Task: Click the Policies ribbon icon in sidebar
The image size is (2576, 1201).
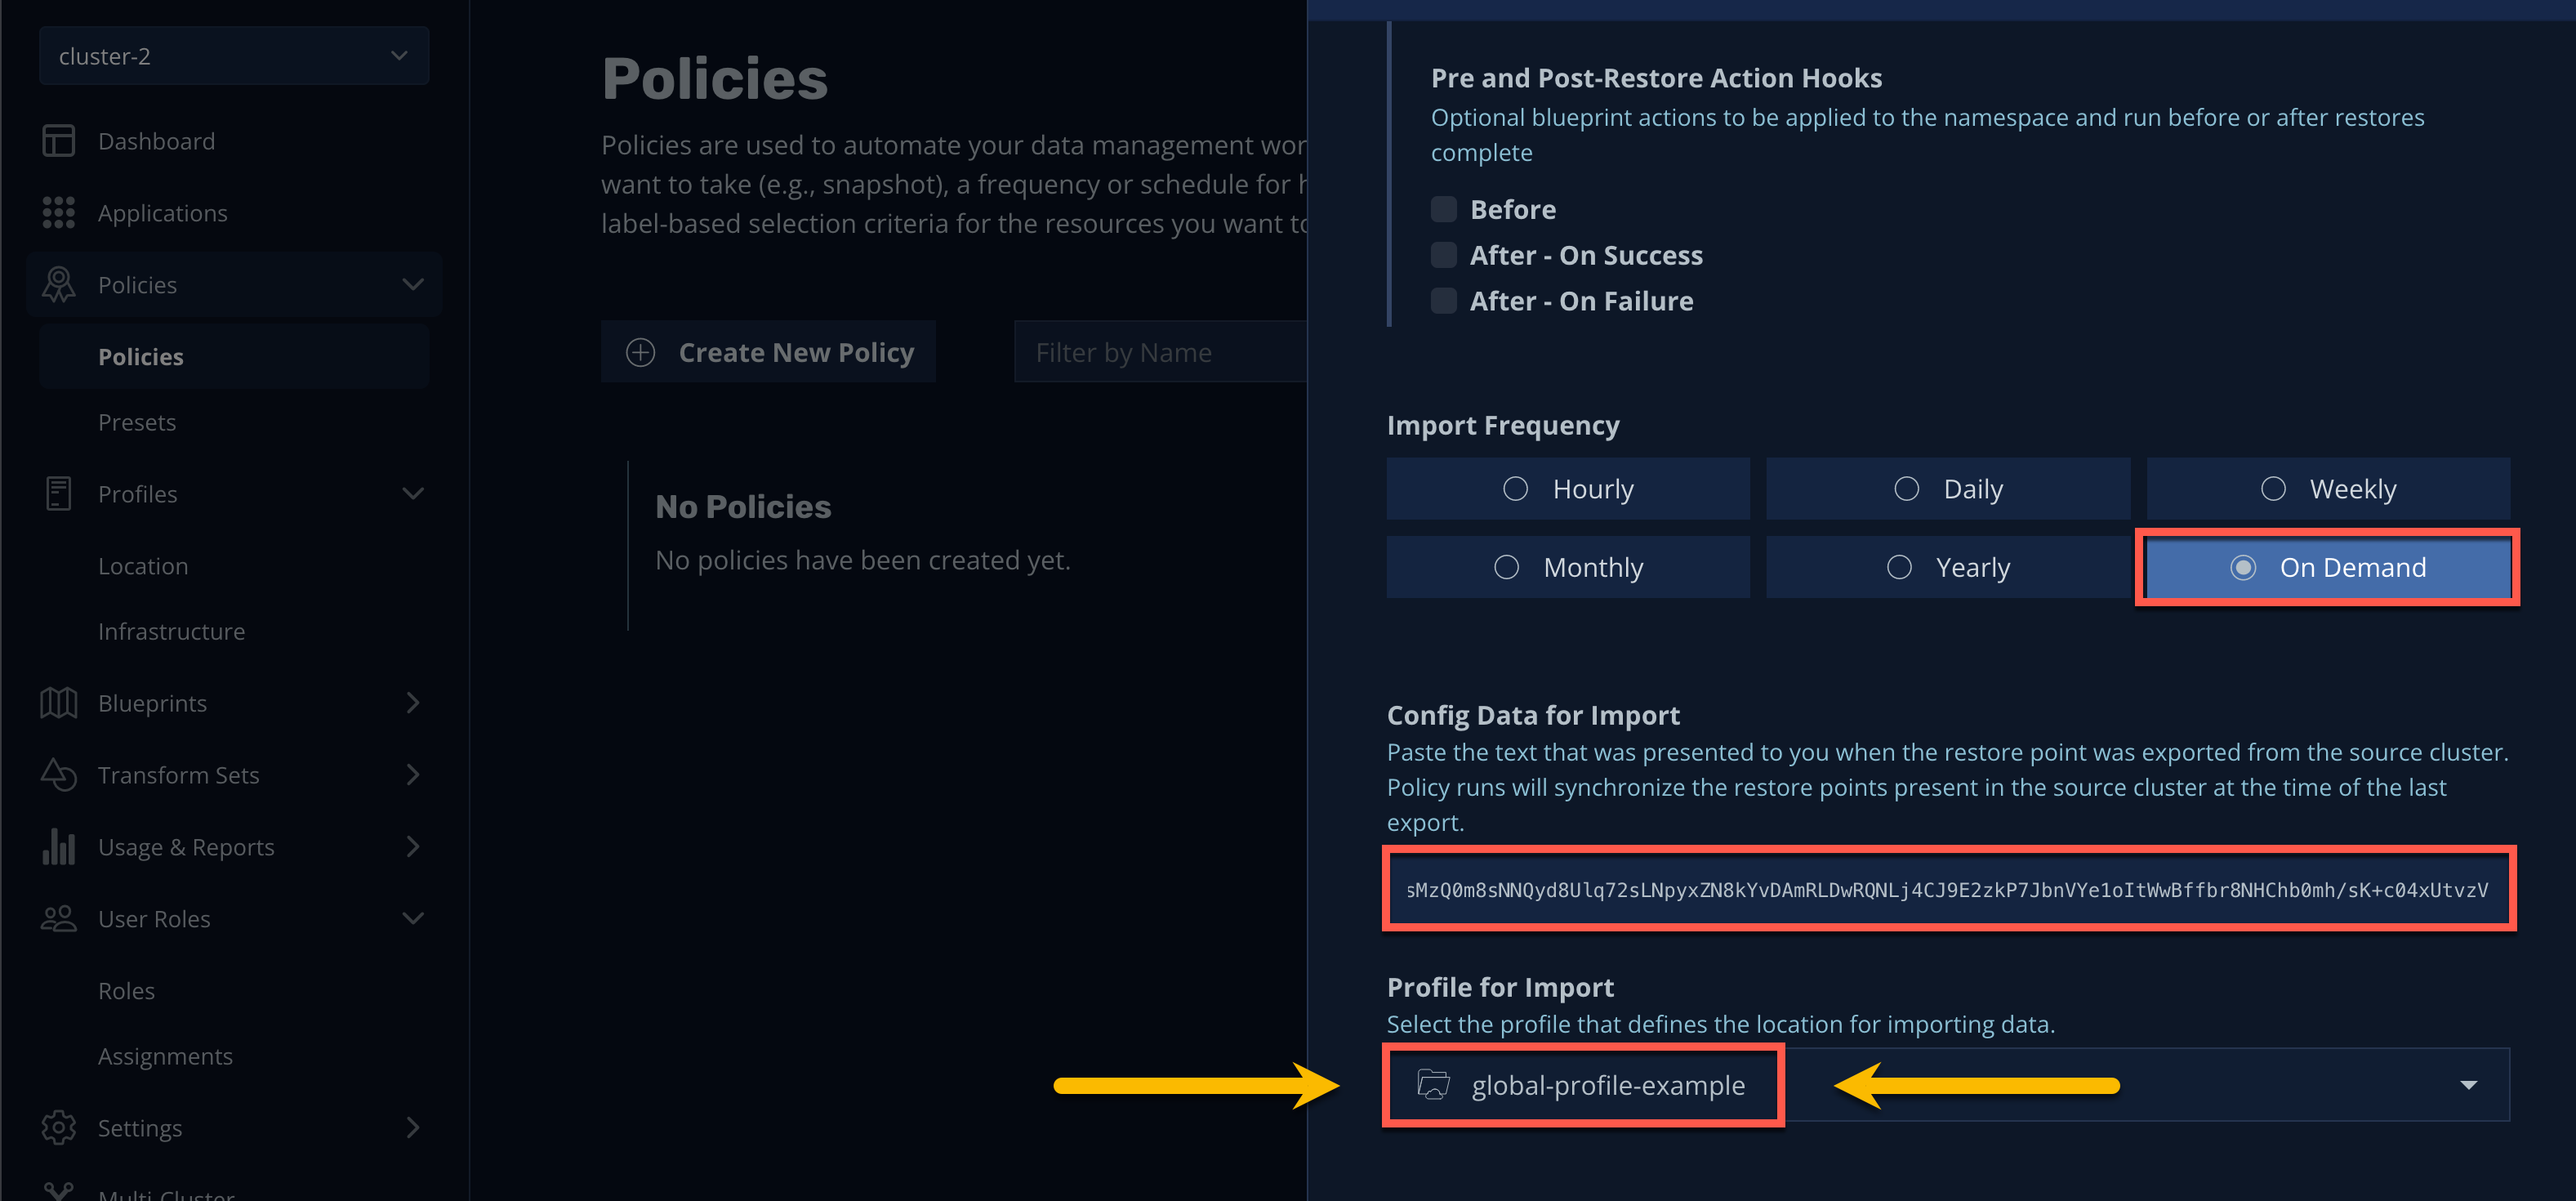Action: click(x=58, y=285)
